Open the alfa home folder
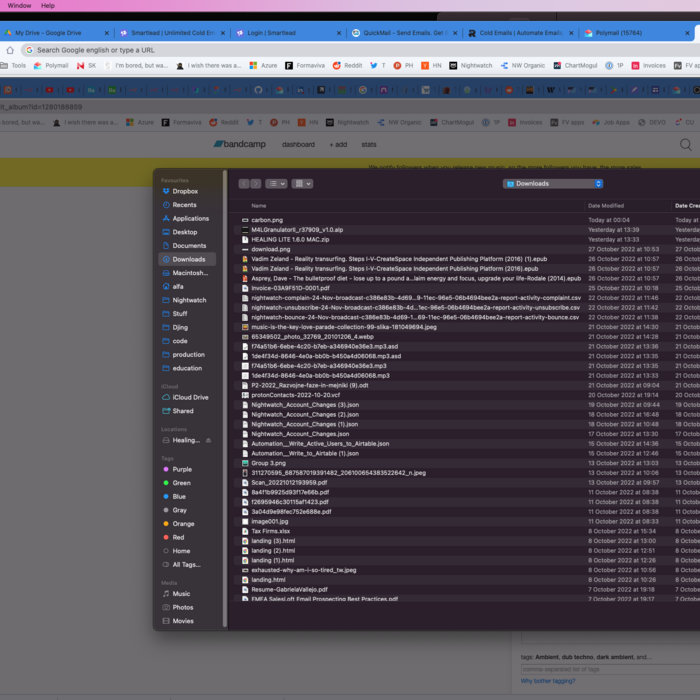This screenshot has width=700, height=700. [178, 287]
